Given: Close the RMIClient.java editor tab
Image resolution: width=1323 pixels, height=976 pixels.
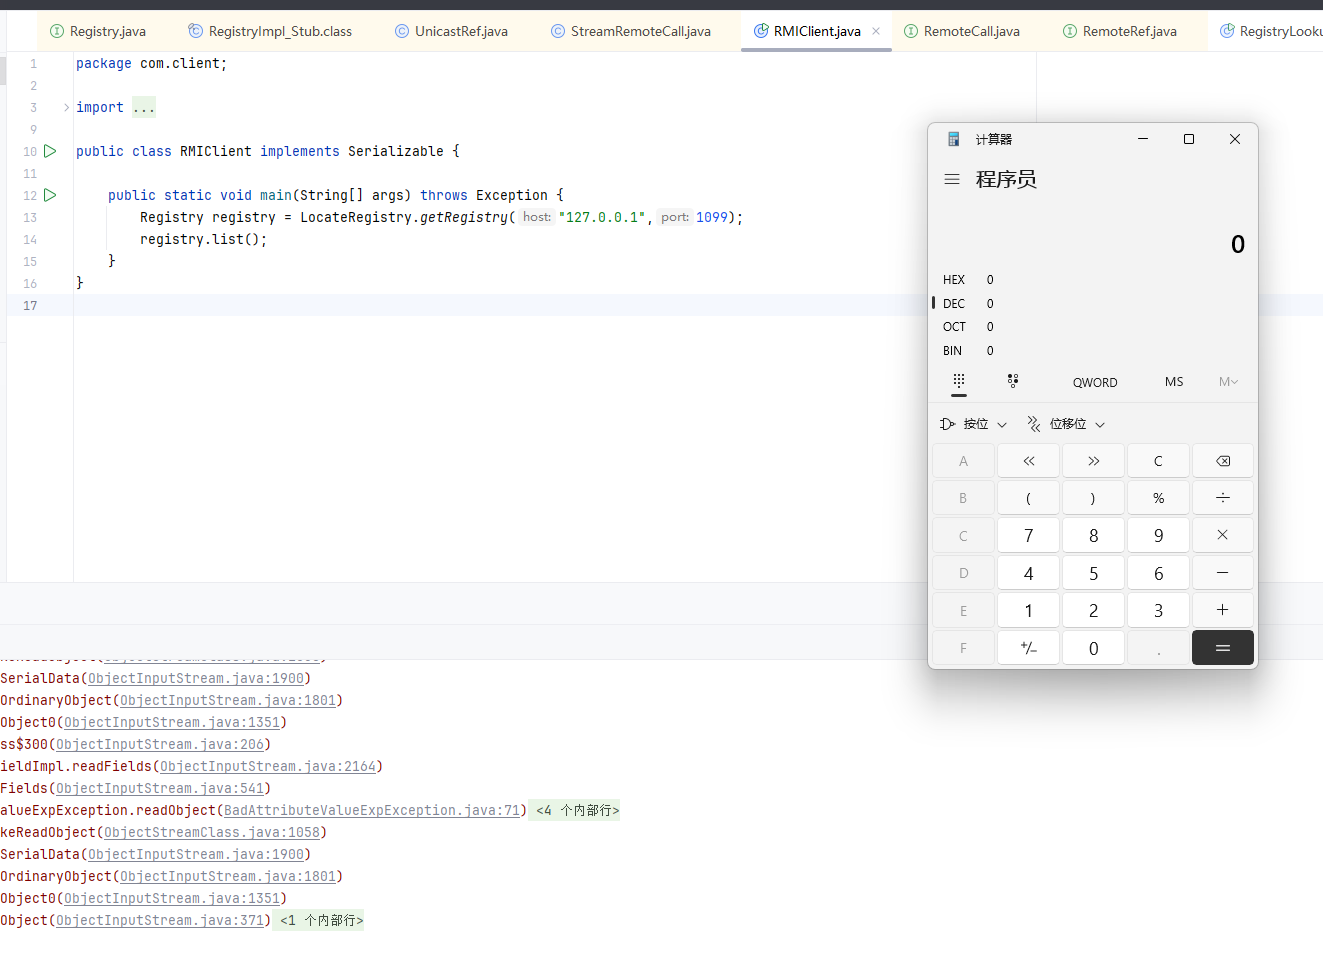Looking at the screenshot, I should click(876, 31).
